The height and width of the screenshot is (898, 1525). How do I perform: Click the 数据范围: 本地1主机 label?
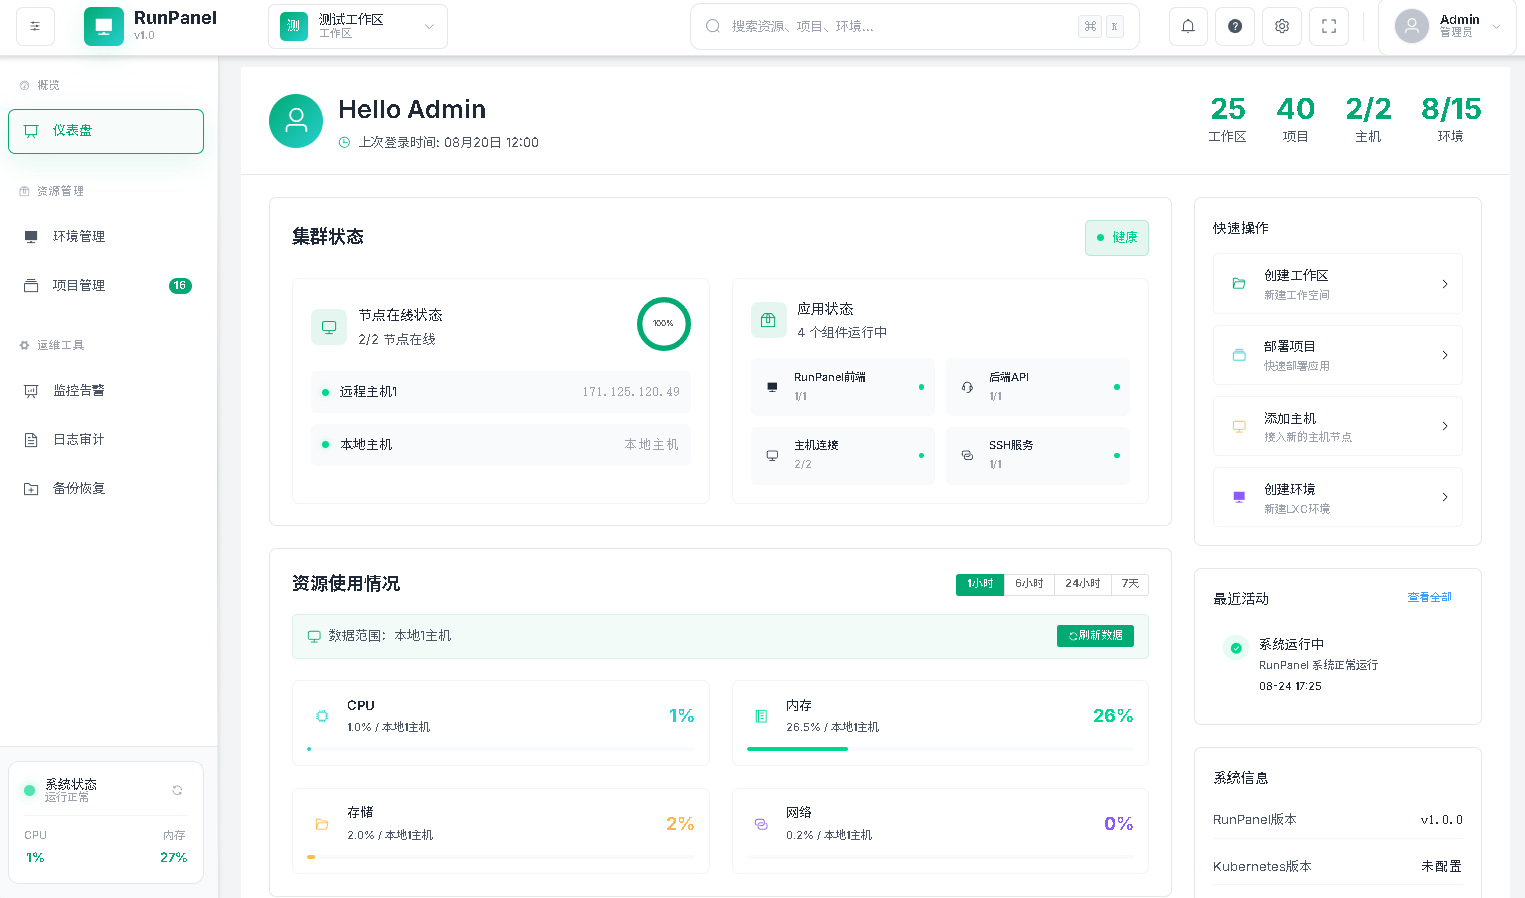click(x=390, y=636)
